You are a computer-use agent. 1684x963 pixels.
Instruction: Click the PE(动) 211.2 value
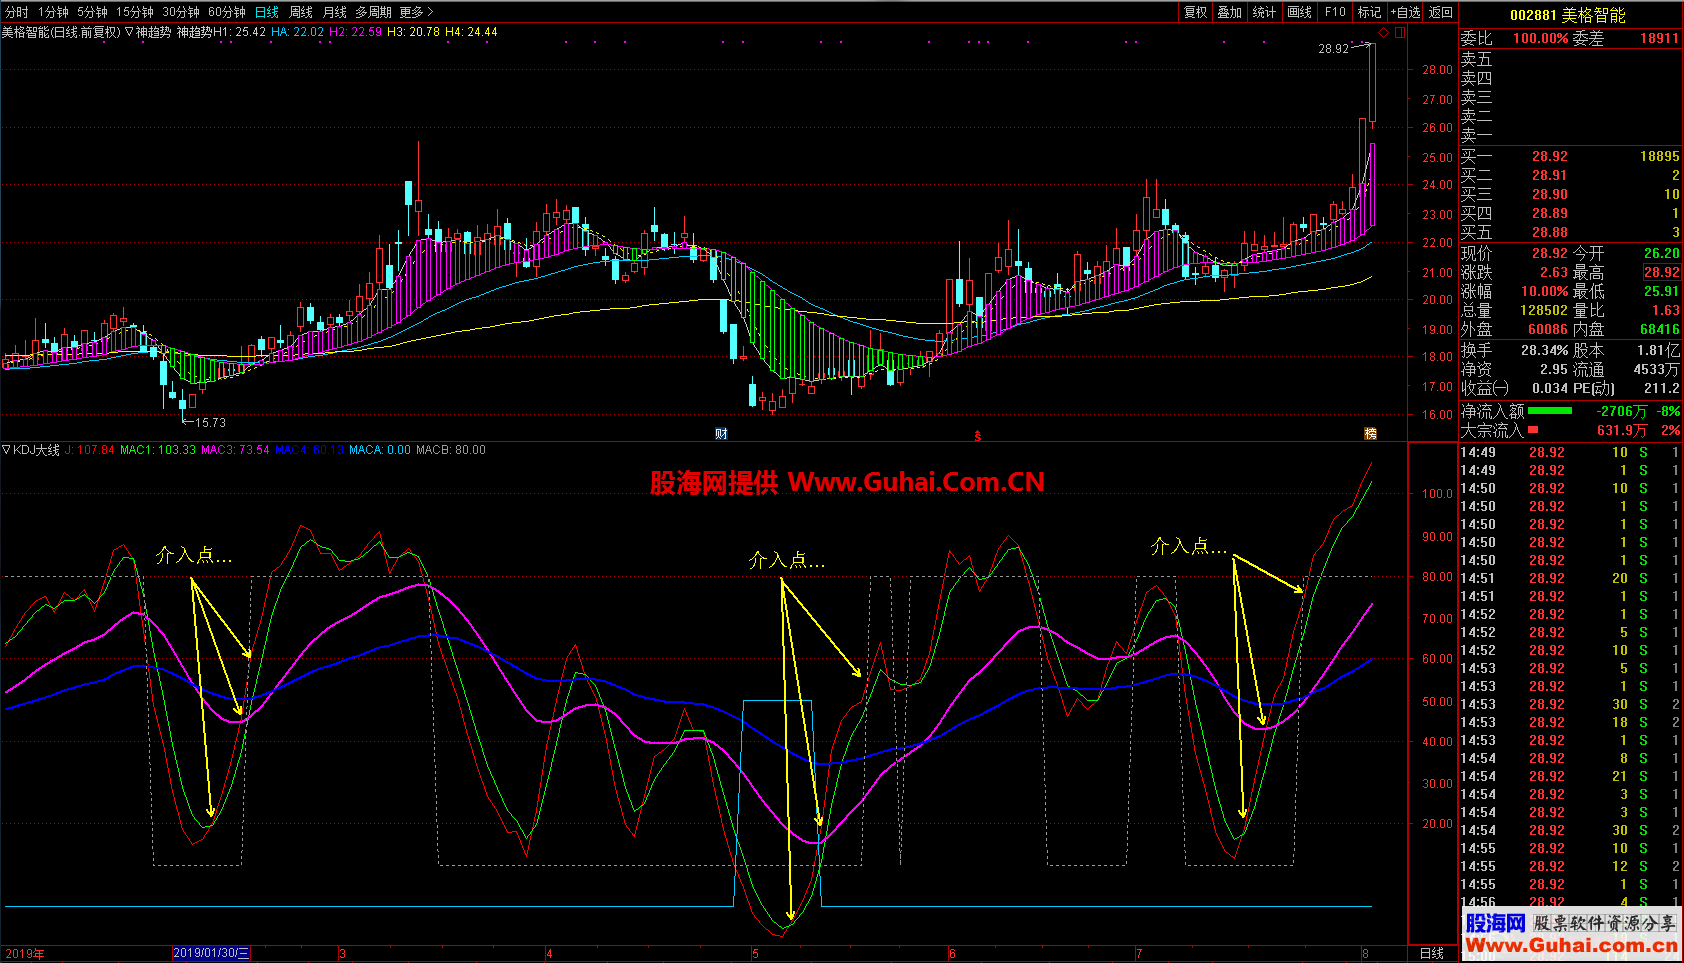pos(1662,388)
